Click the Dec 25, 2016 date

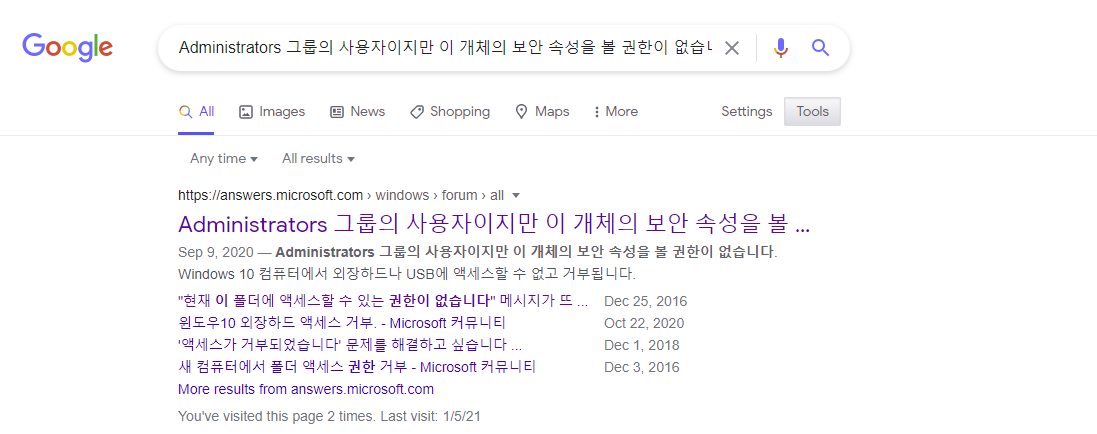tap(646, 302)
